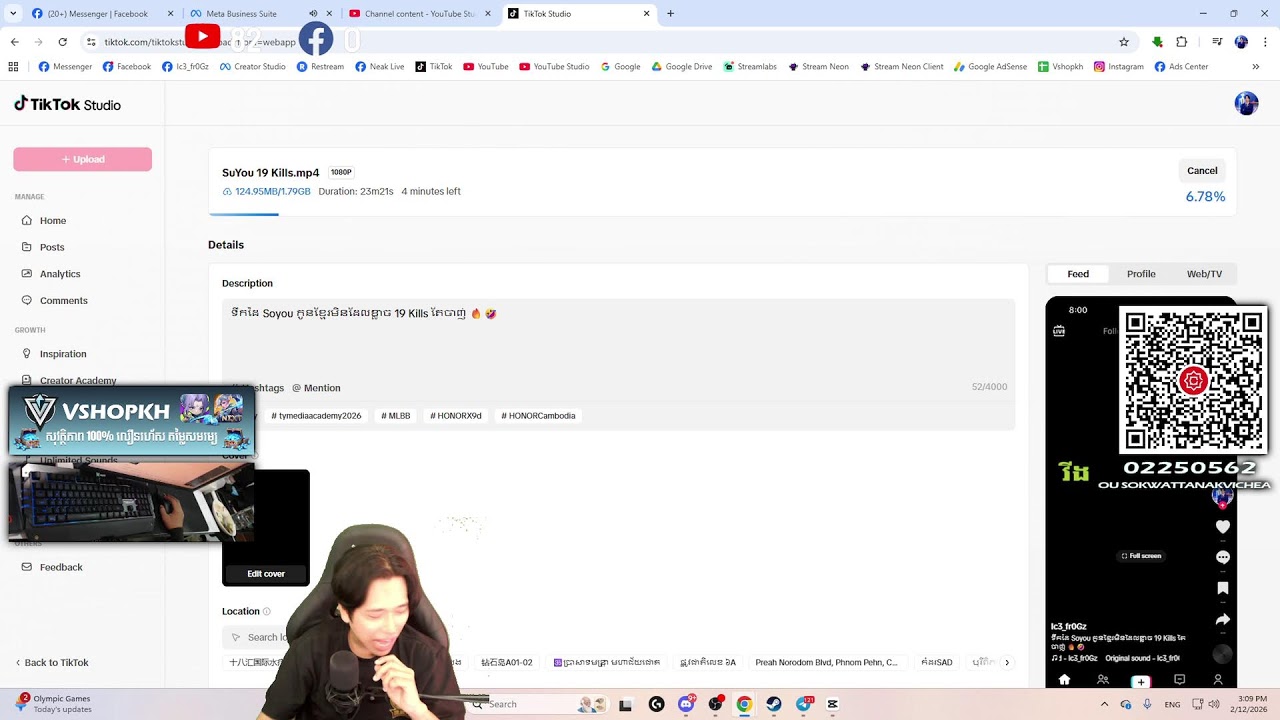This screenshot has width=1280, height=720.
Task: Select the #HONORCambodia hashtag suggestion
Action: (x=538, y=416)
